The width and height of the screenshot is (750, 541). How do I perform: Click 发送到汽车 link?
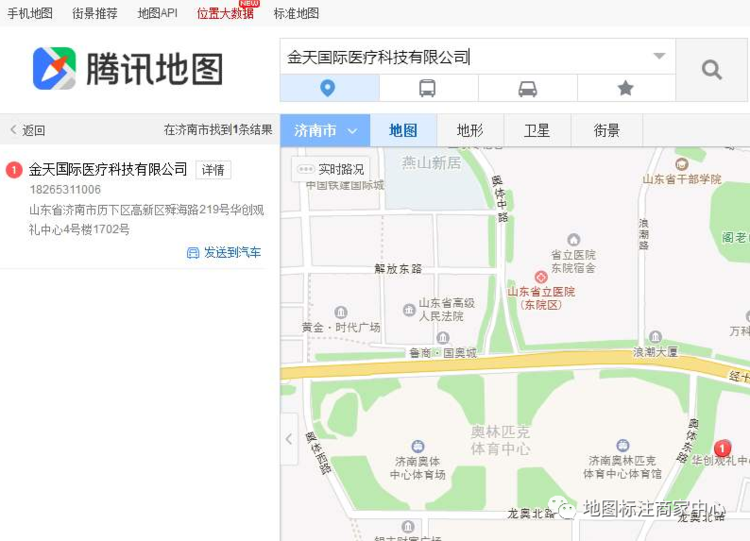pos(224,253)
